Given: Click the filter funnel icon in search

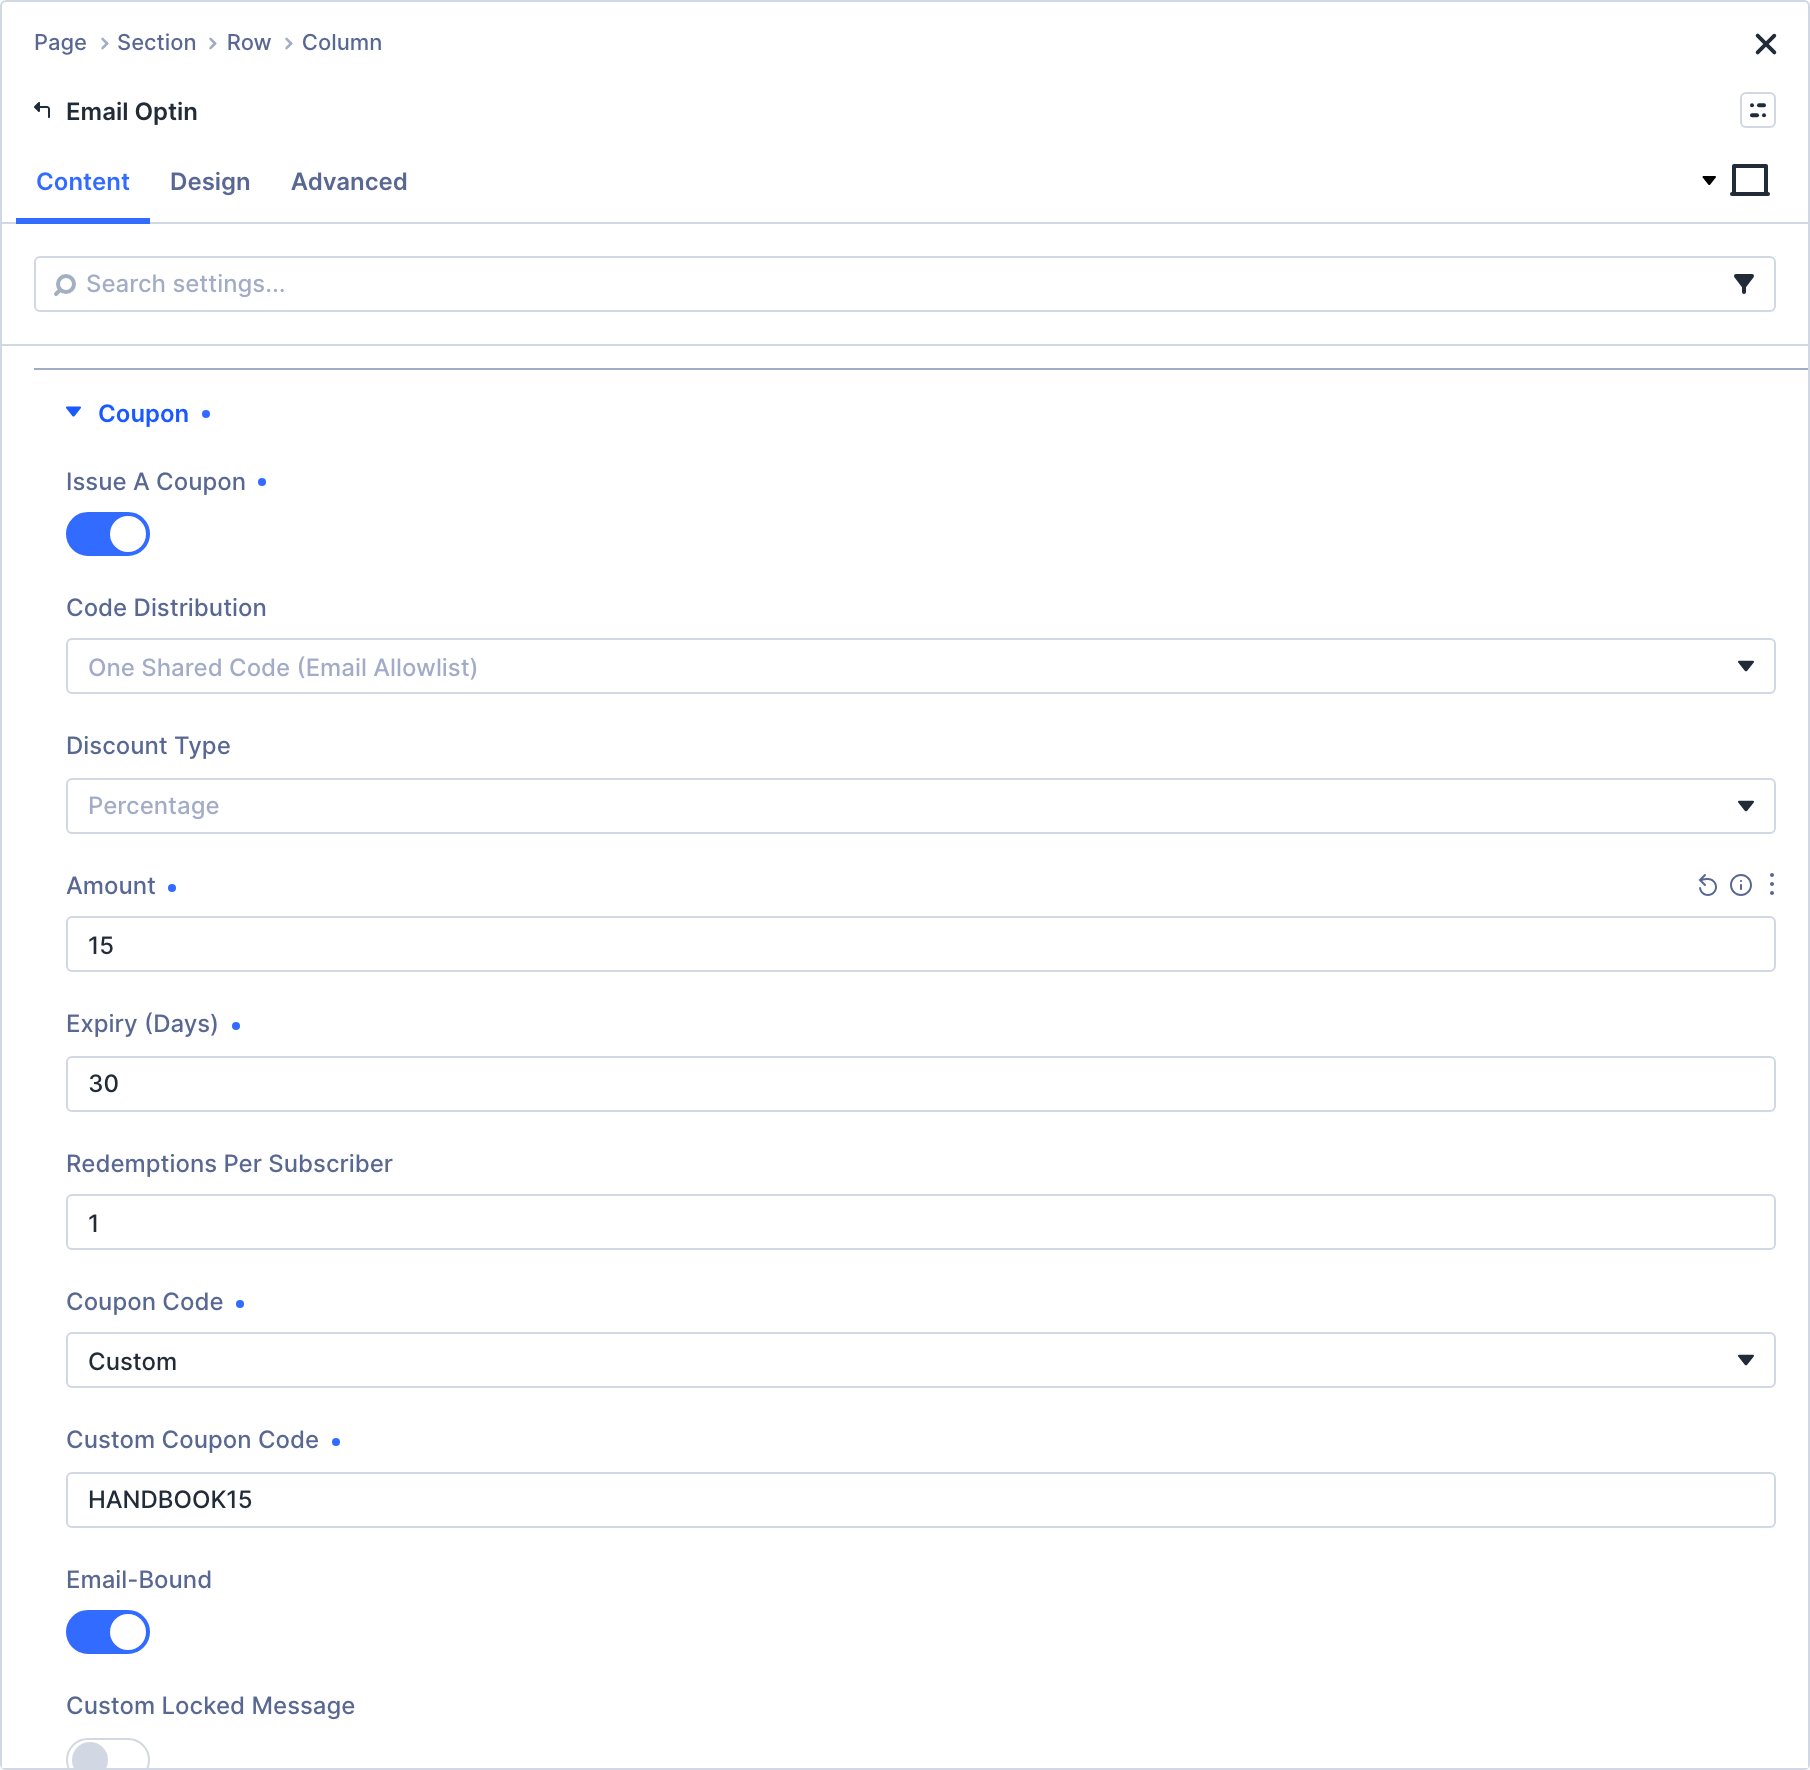Looking at the screenshot, I should click(x=1743, y=284).
